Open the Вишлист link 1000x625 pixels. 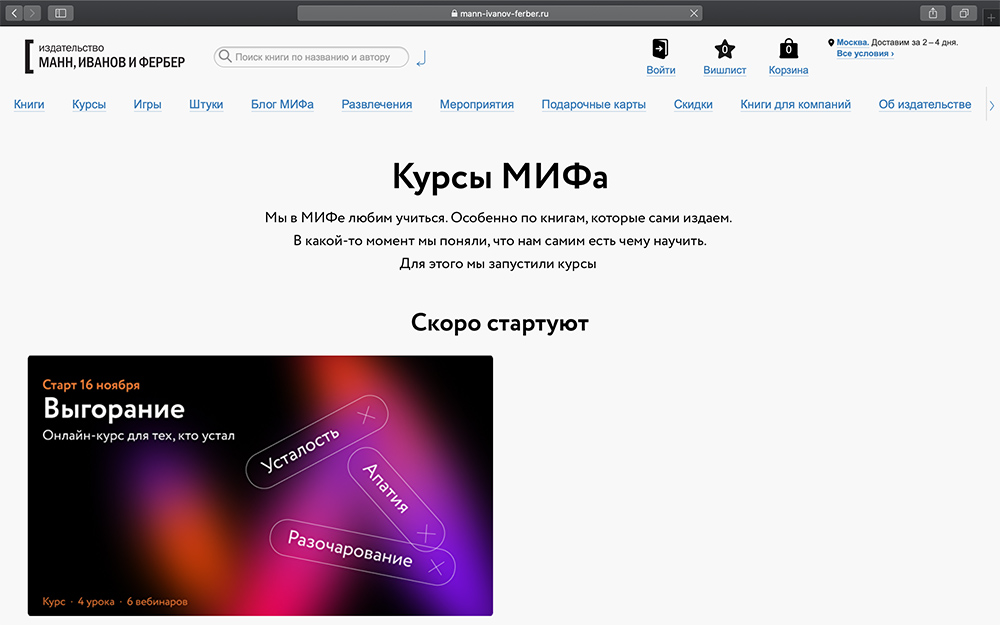(x=724, y=70)
